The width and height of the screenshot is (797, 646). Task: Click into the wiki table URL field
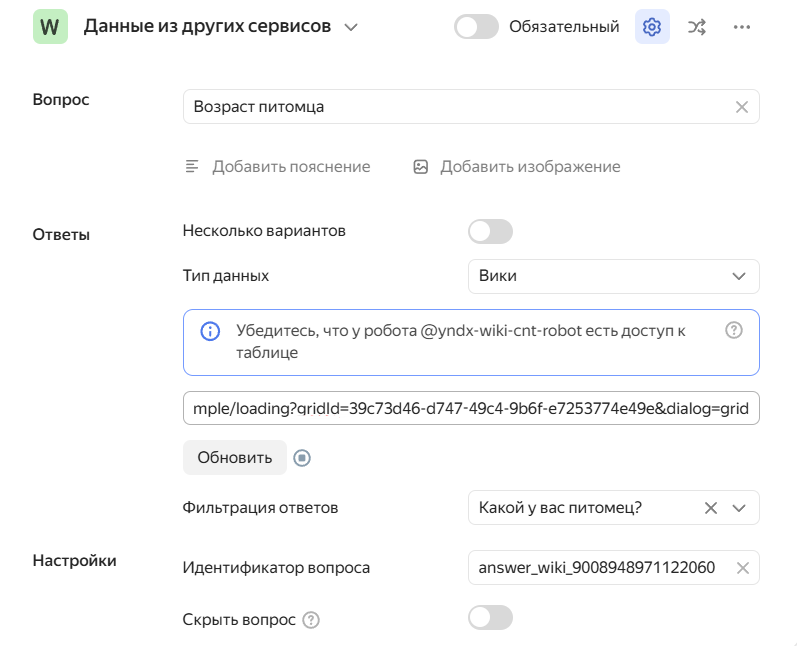pyautogui.click(x=470, y=409)
